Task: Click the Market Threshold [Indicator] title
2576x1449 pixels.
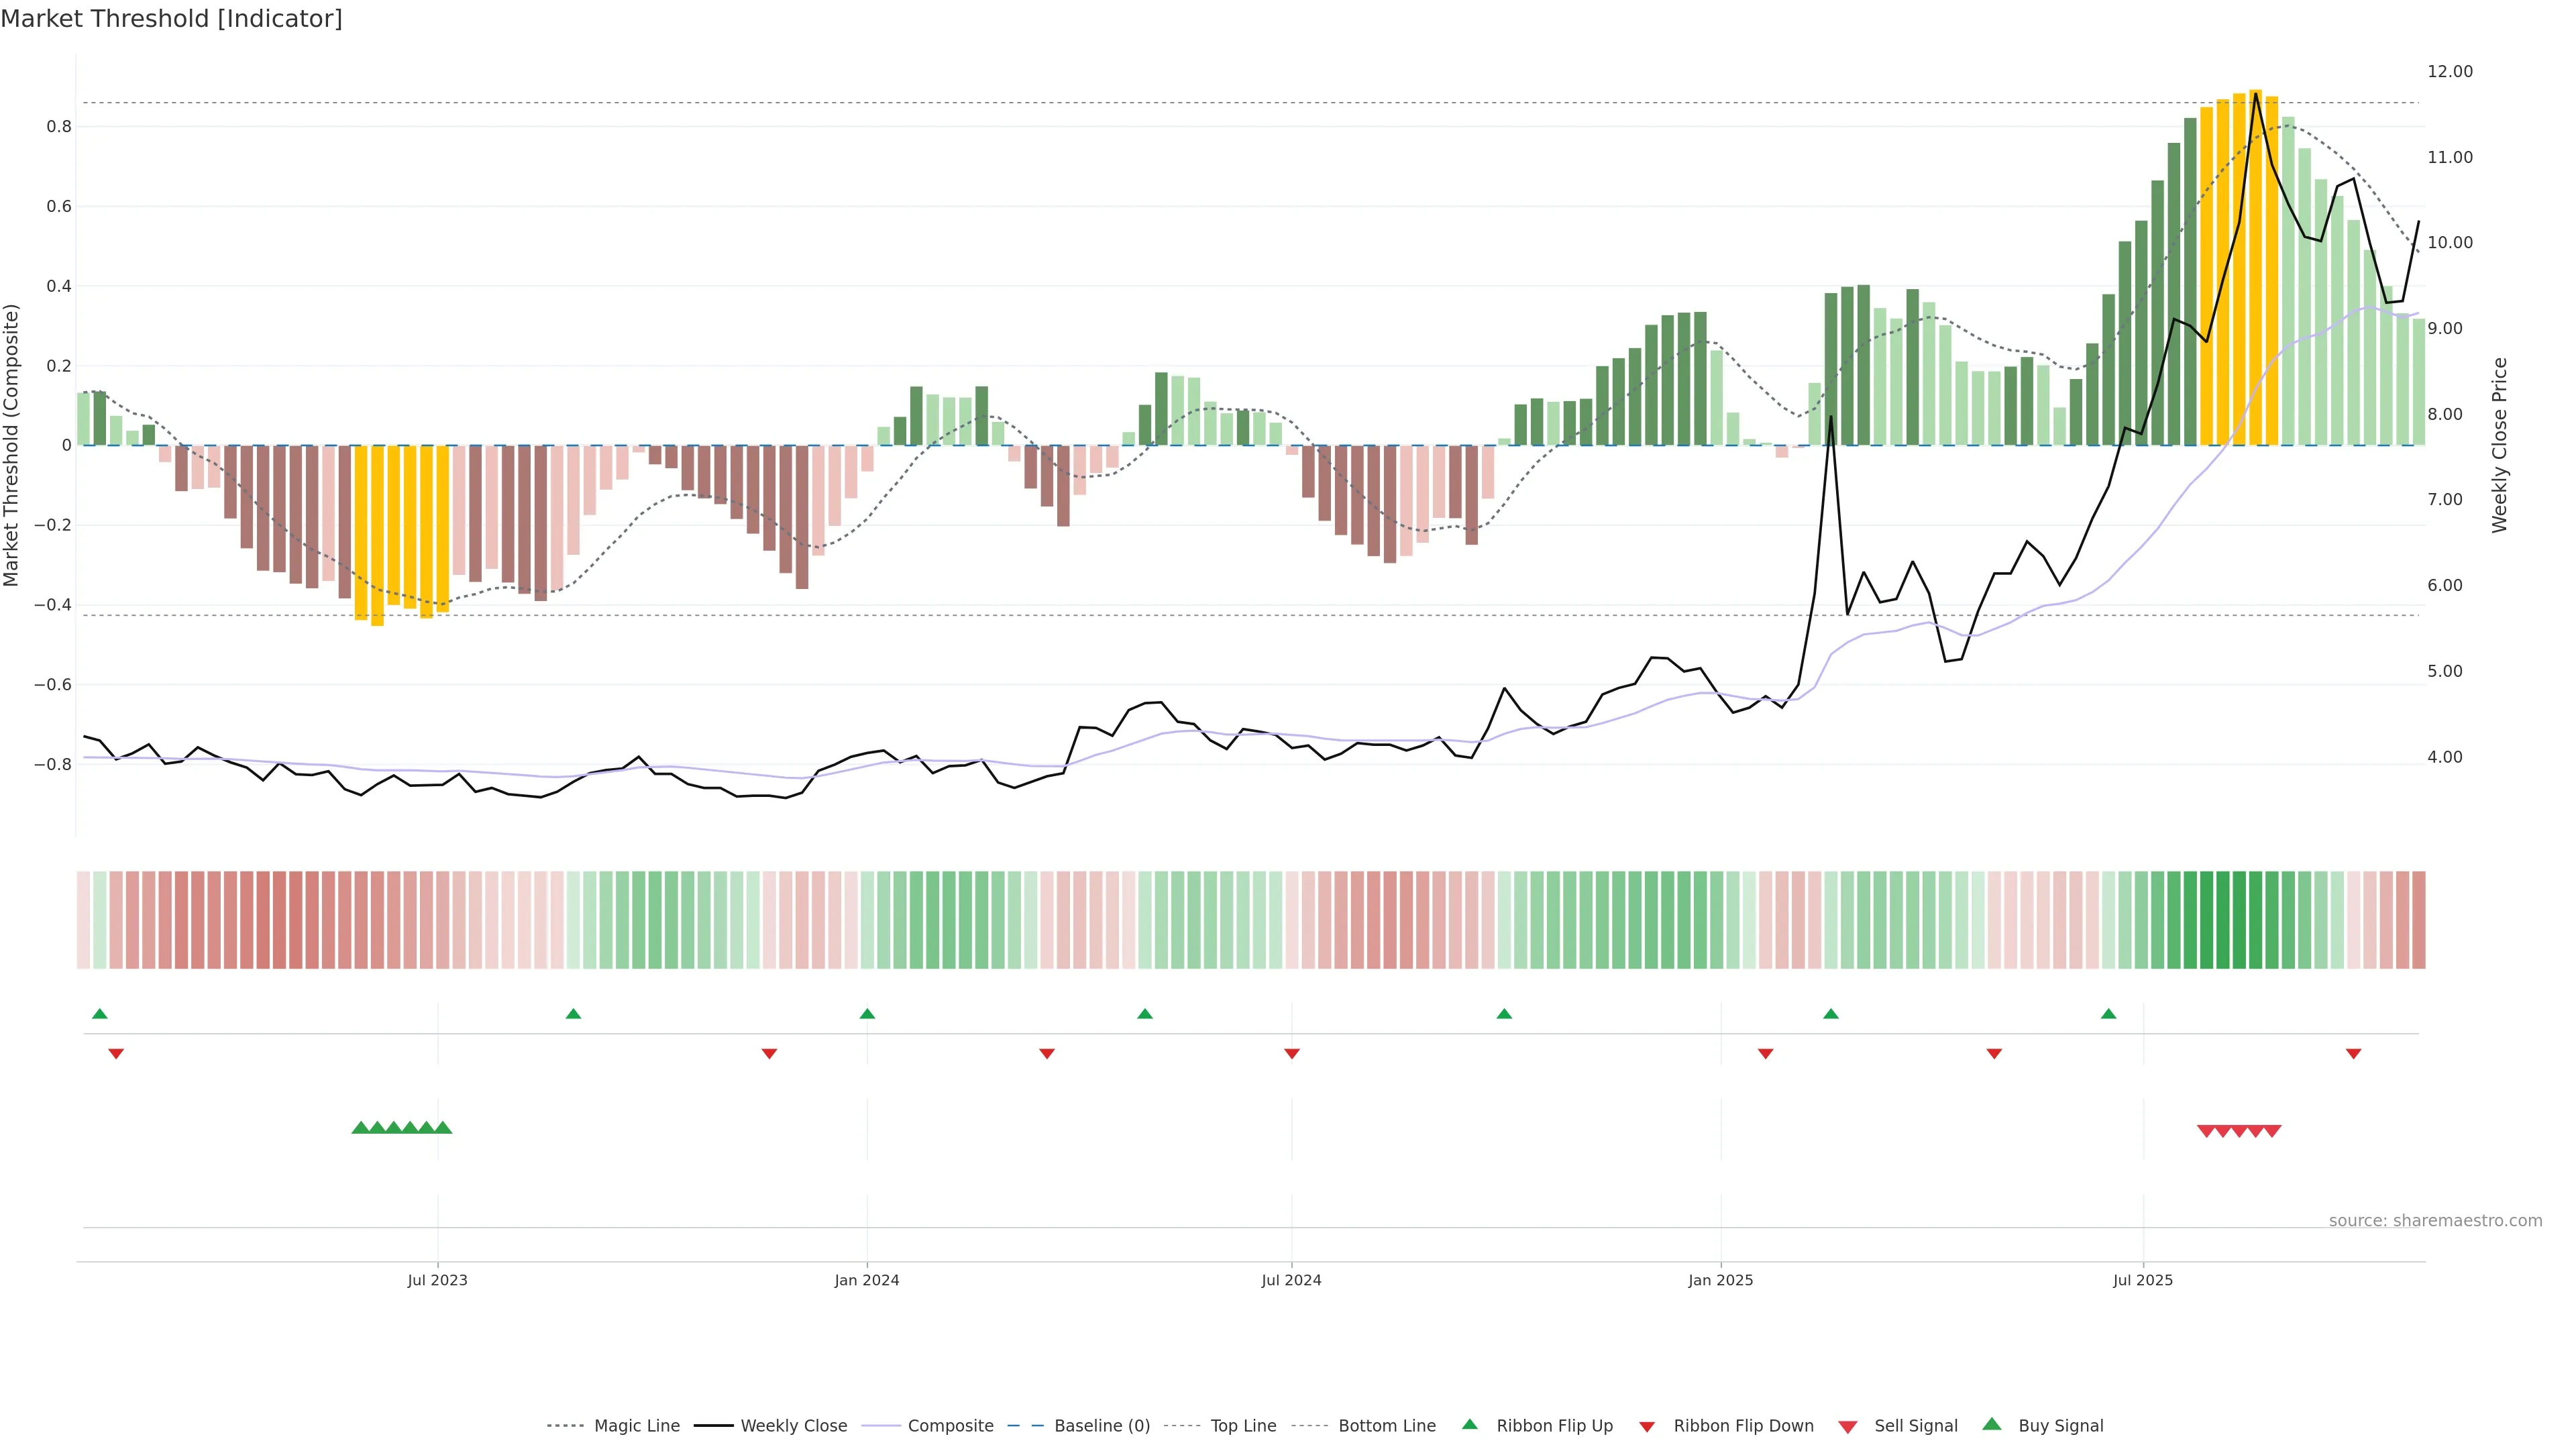Action: coord(171,18)
